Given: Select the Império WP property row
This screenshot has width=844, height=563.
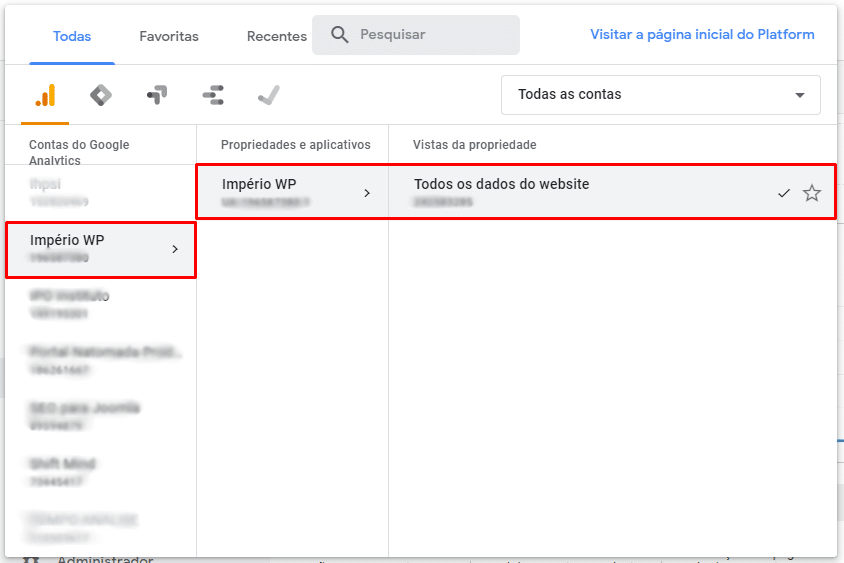Looking at the screenshot, I should pos(292,192).
